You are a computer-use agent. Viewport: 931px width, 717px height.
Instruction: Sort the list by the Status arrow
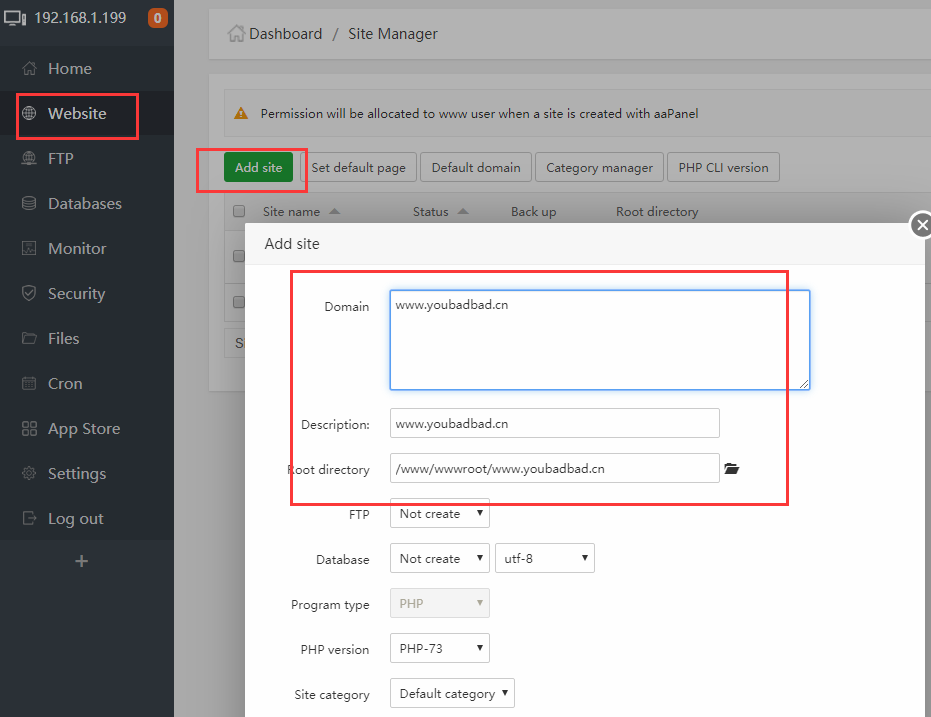point(463,212)
